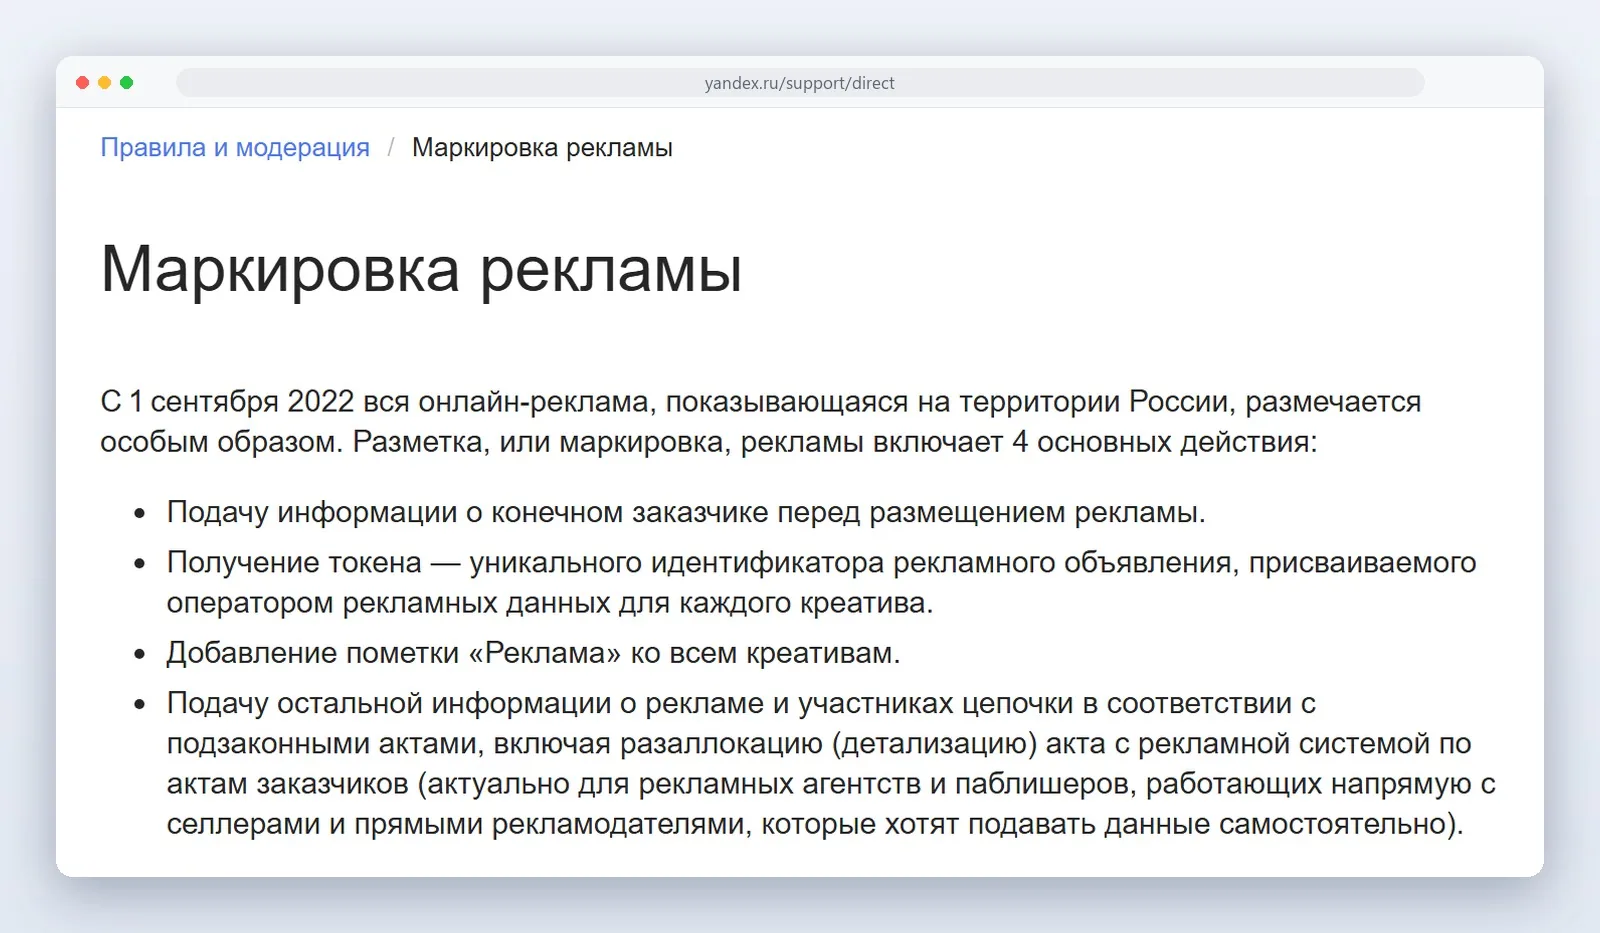The image size is (1600, 933).
Task: Click the bullet Добавление пометки «Реклама»
Action: (x=533, y=653)
